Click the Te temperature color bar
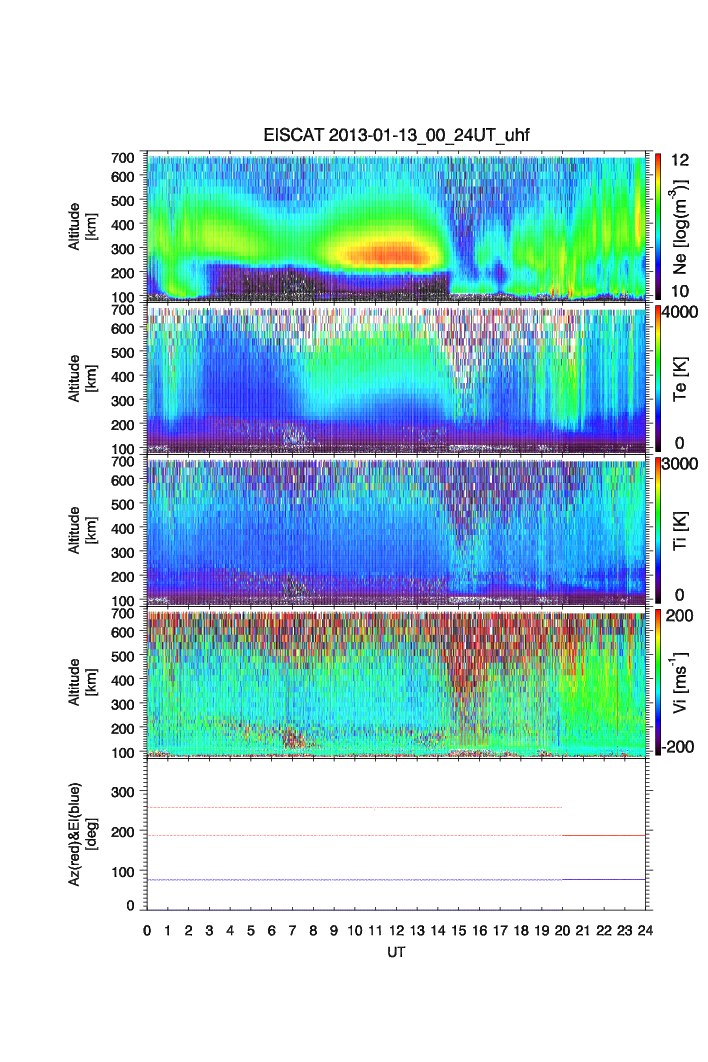The image size is (708, 1062). coord(658,378)
